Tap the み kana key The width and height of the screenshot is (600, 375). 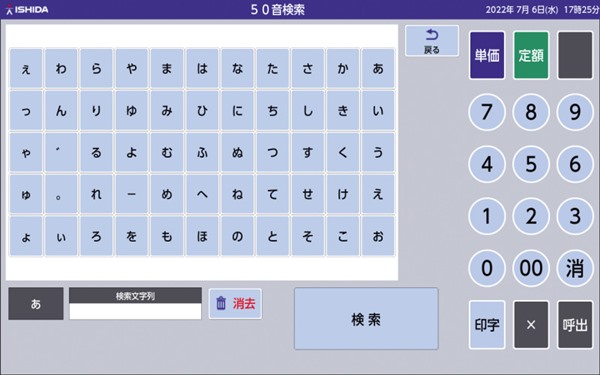[x=167, y=111]
